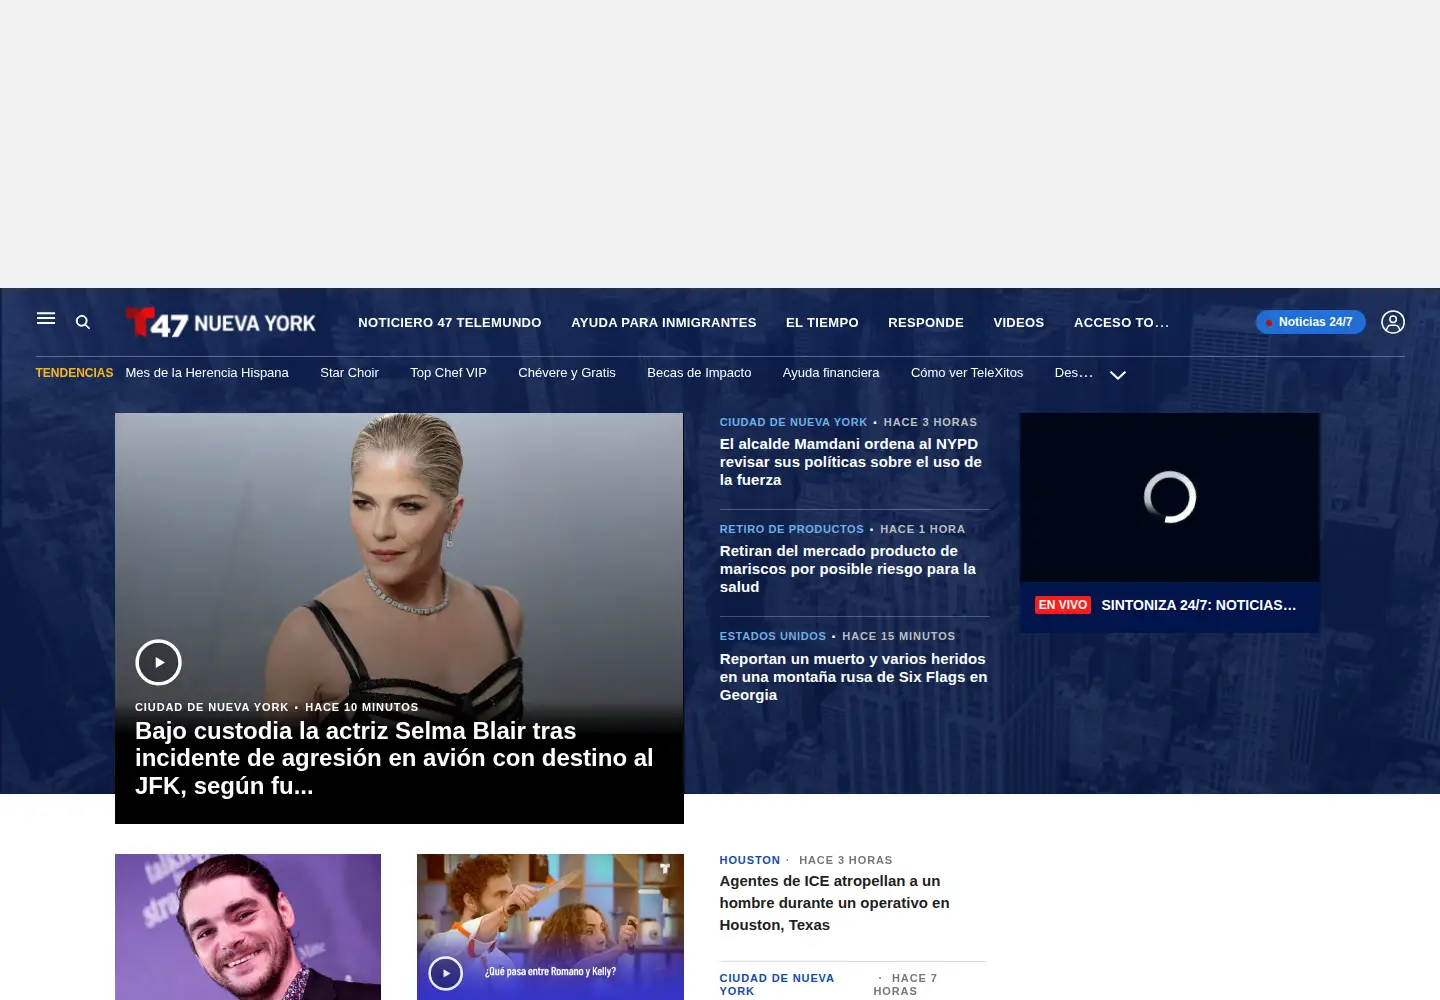Open the Videos section
The height and width of the screenshot is (1000, 1440).
1019,322
